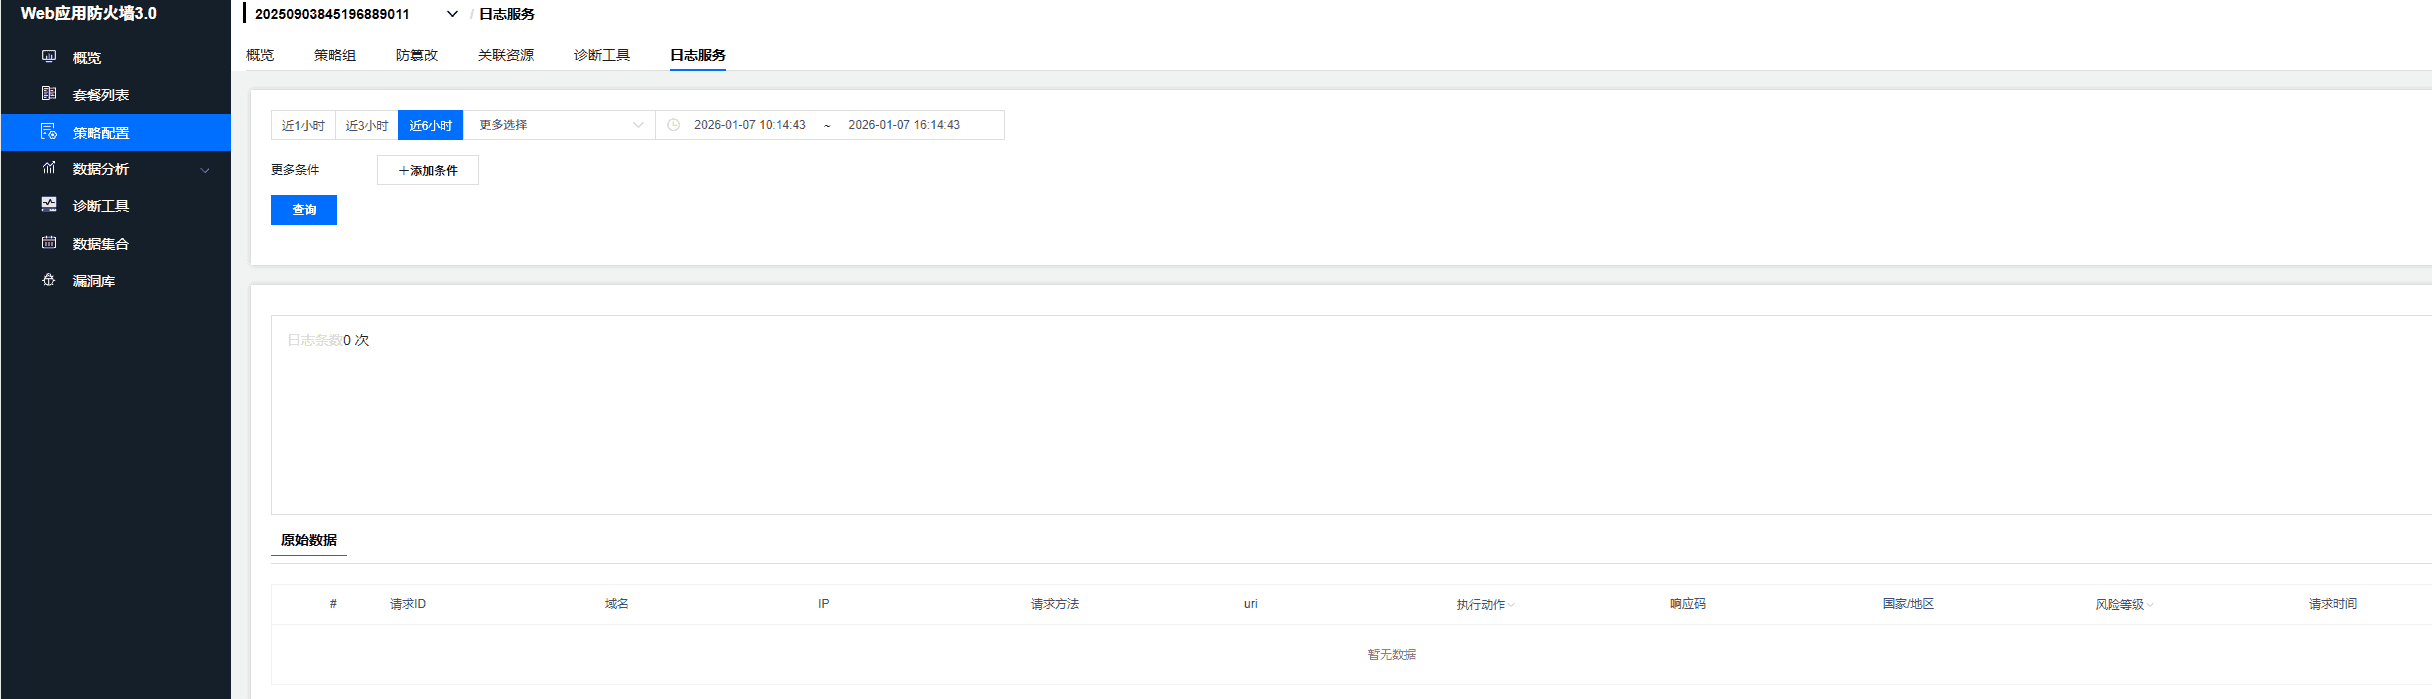The height and width of the screenshot is (699, 2432).
Task: Select the 近3小时 time range option
Action: (x=367, y=125)
